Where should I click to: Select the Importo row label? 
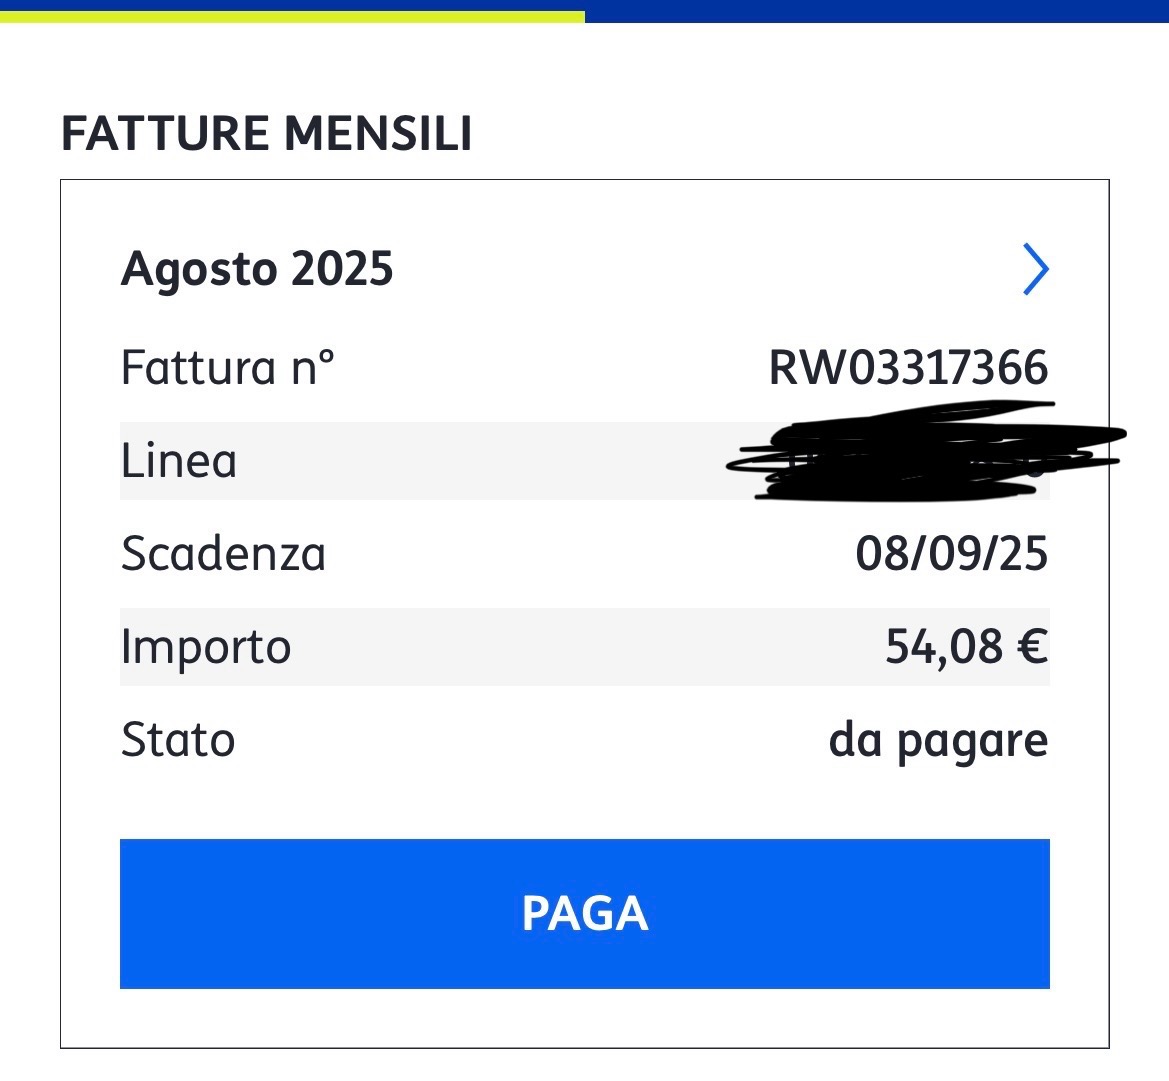coord(206,646)
